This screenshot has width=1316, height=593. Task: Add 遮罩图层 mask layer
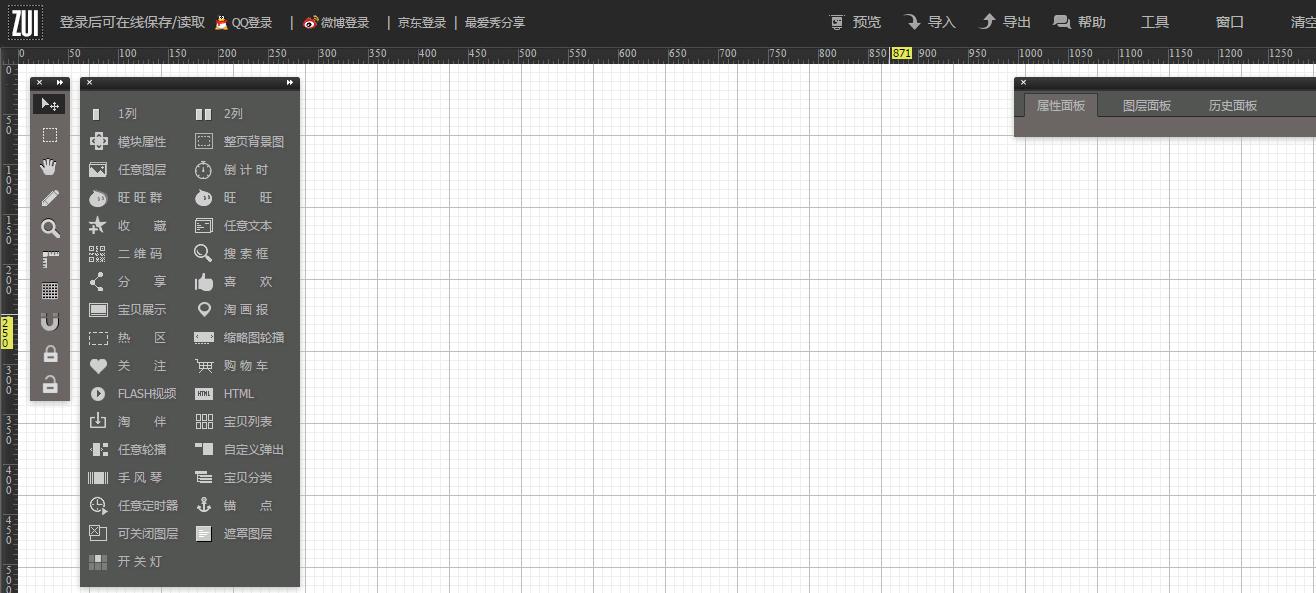[x=233, y=534]
